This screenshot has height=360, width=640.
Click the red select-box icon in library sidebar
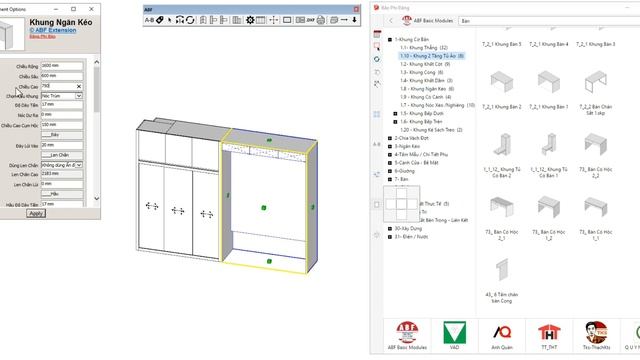point(377,47)
